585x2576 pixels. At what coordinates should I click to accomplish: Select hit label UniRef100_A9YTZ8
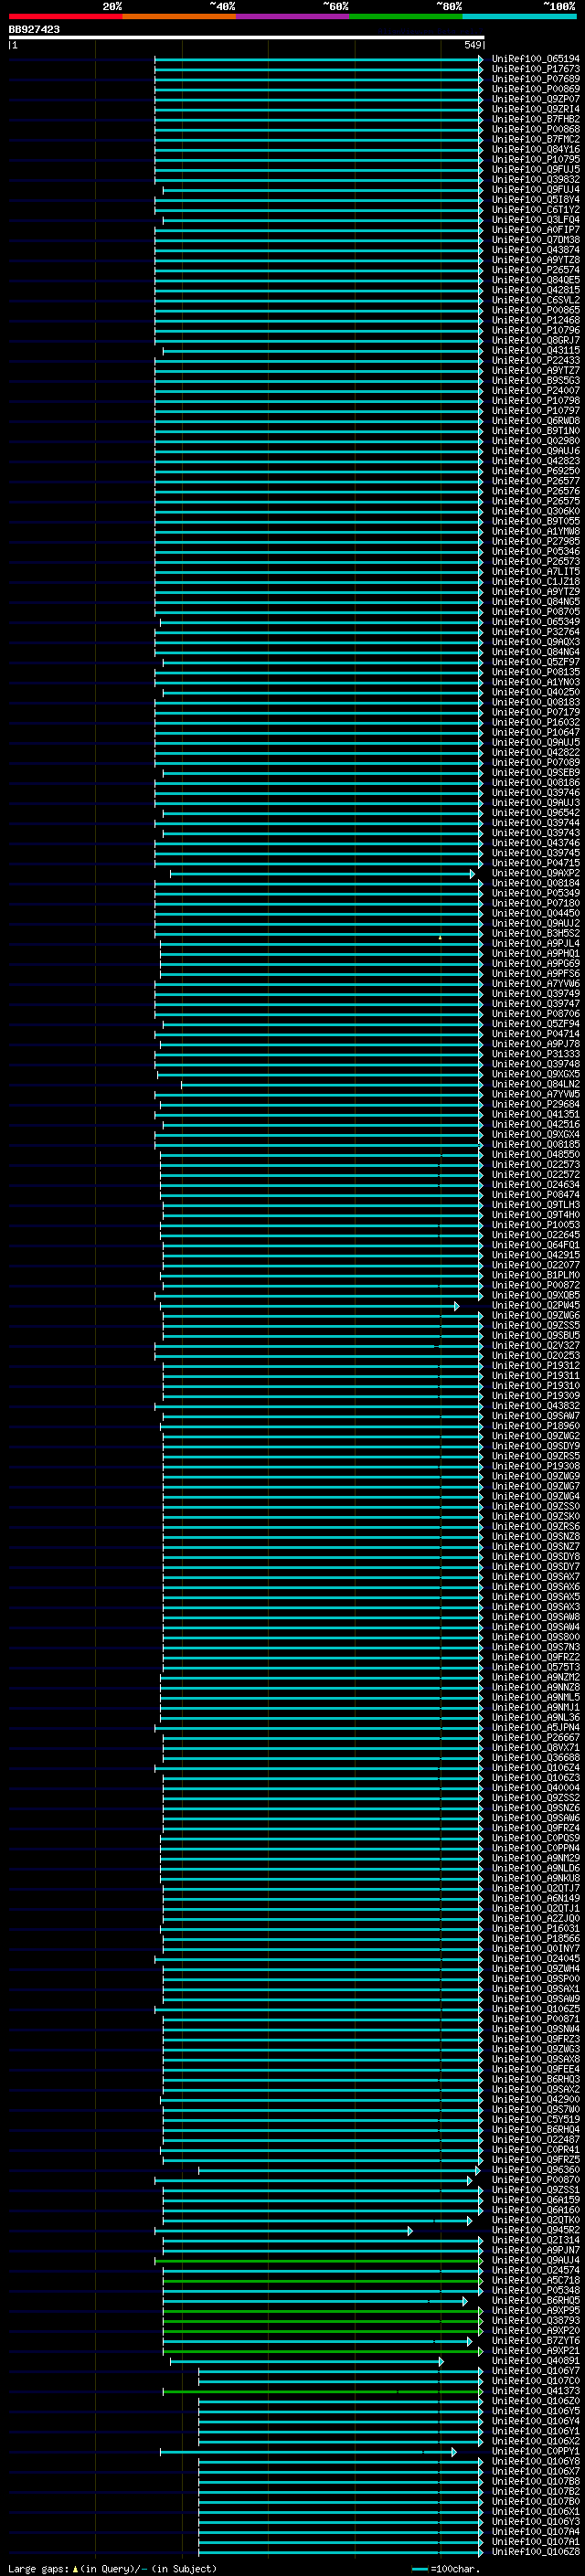click(535, 260)
